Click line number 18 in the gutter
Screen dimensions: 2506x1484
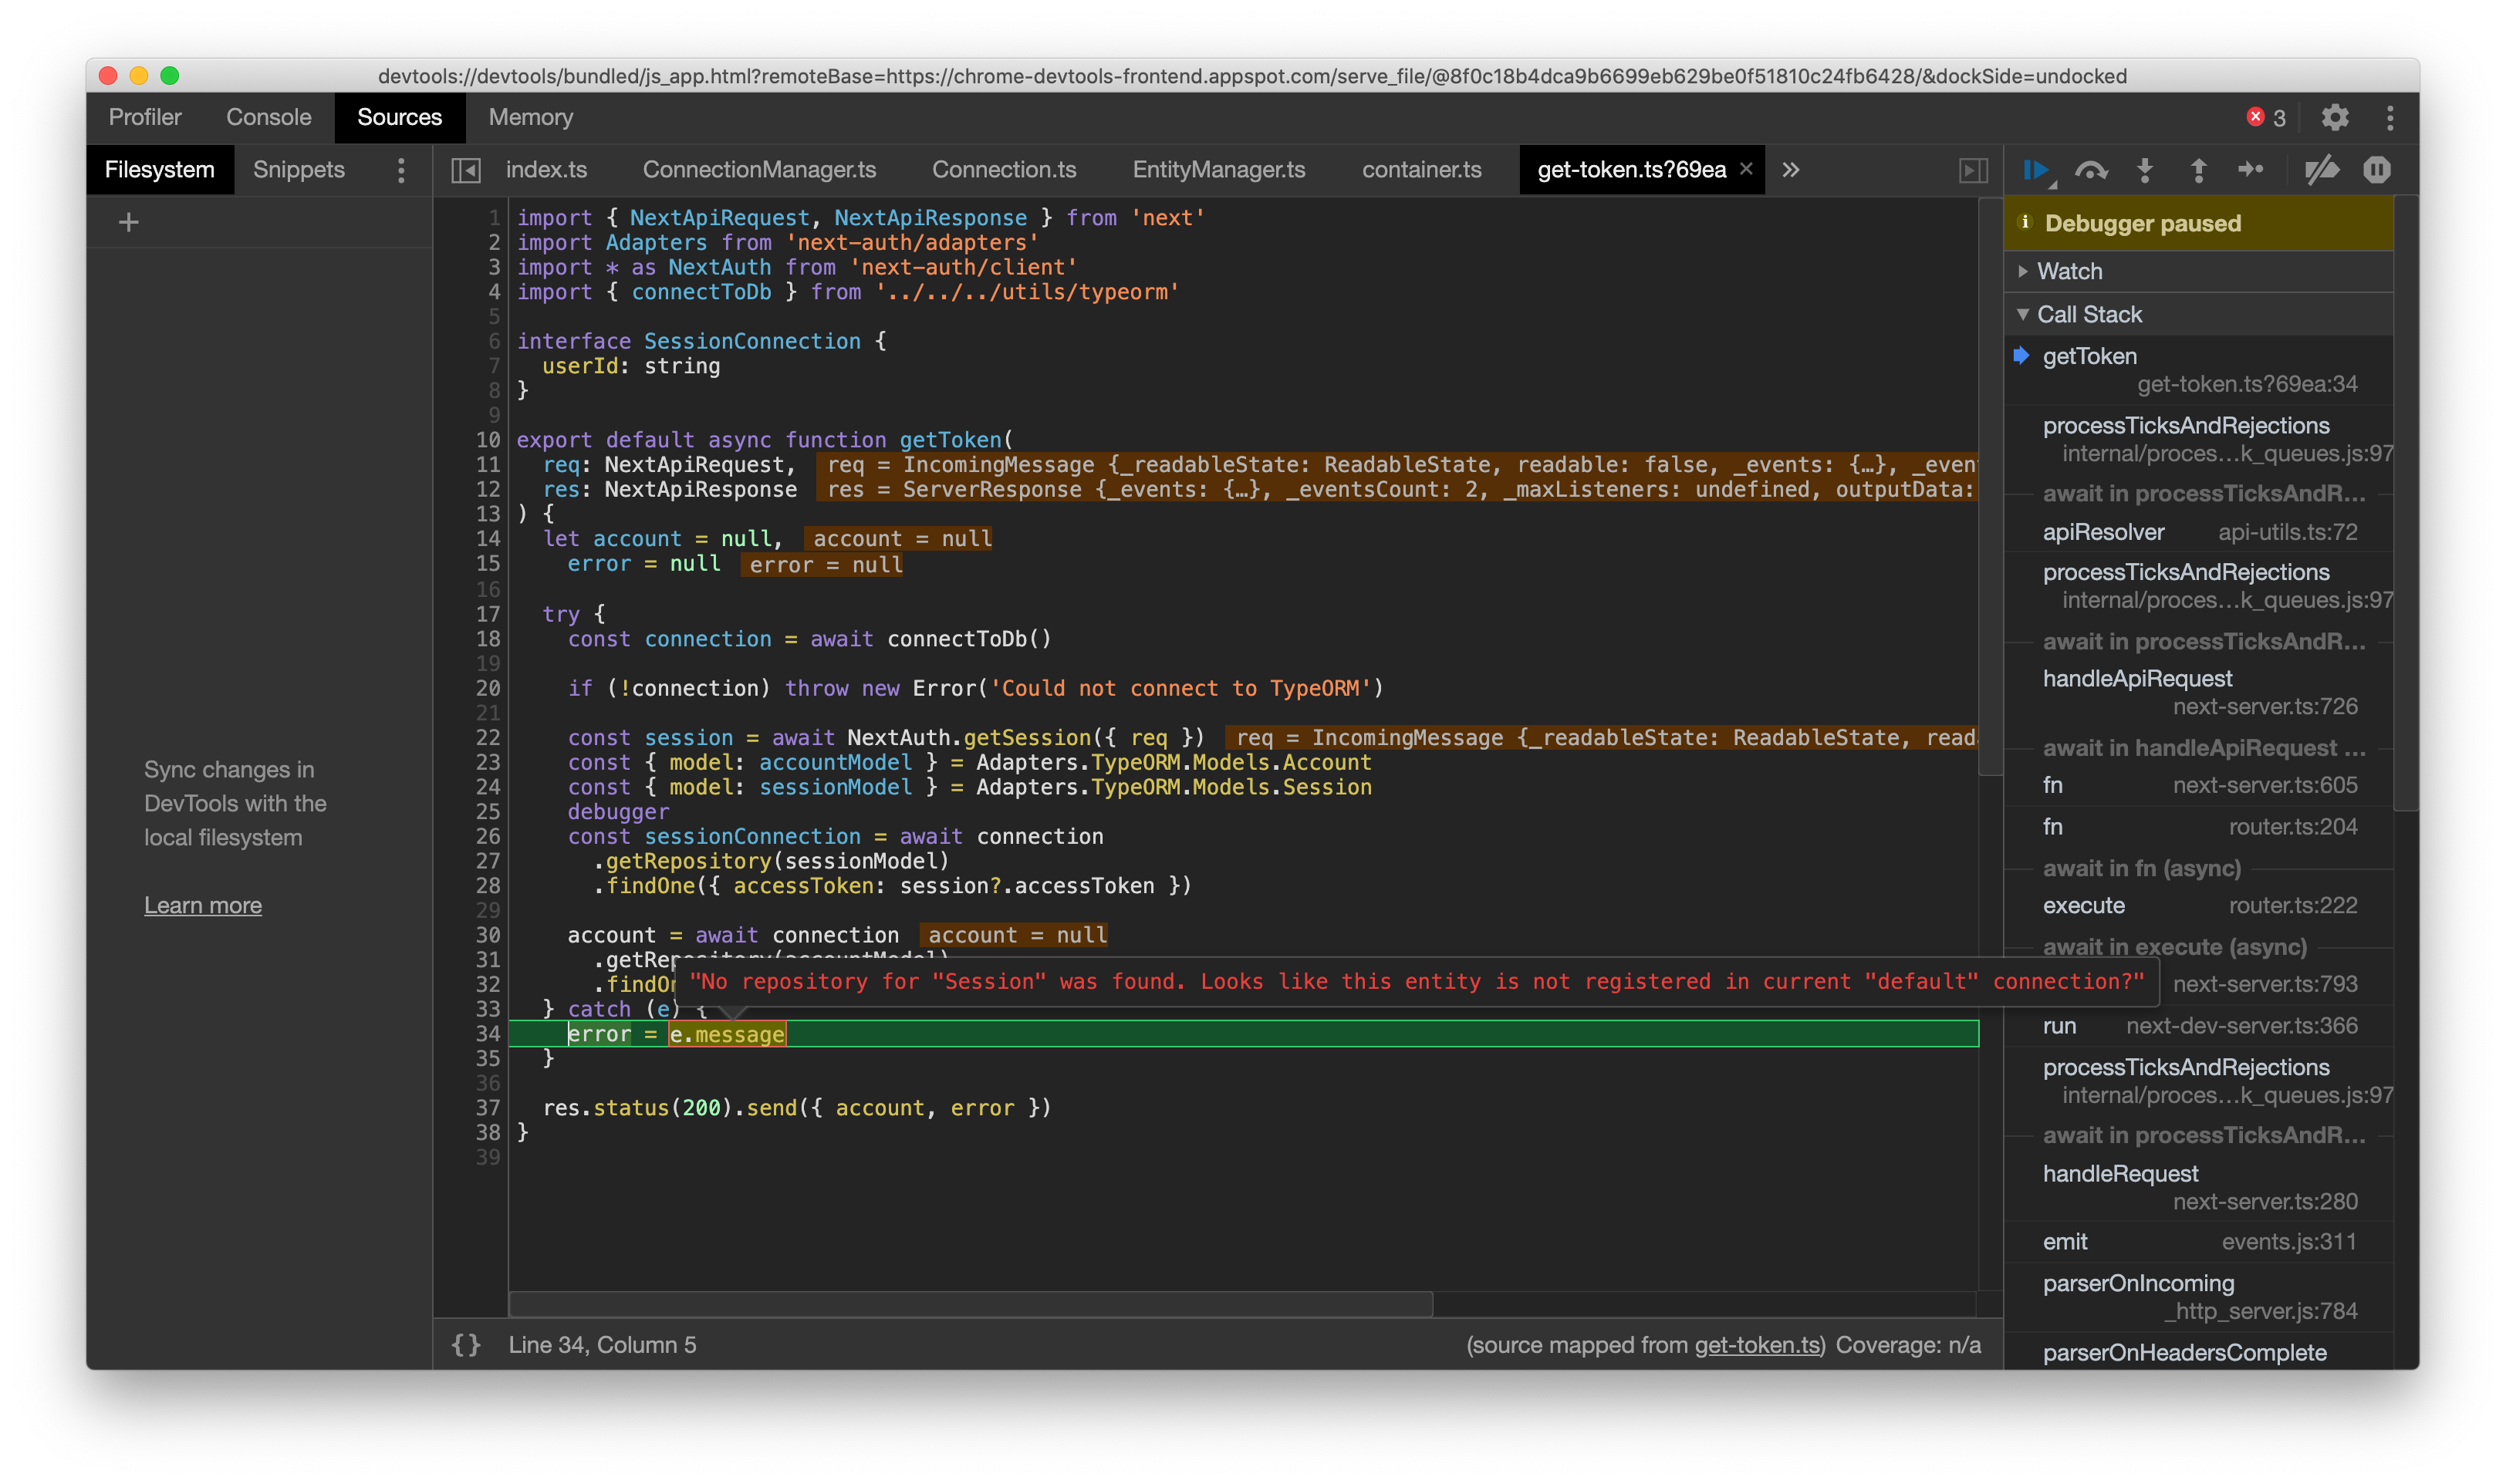tap(487, 639)
